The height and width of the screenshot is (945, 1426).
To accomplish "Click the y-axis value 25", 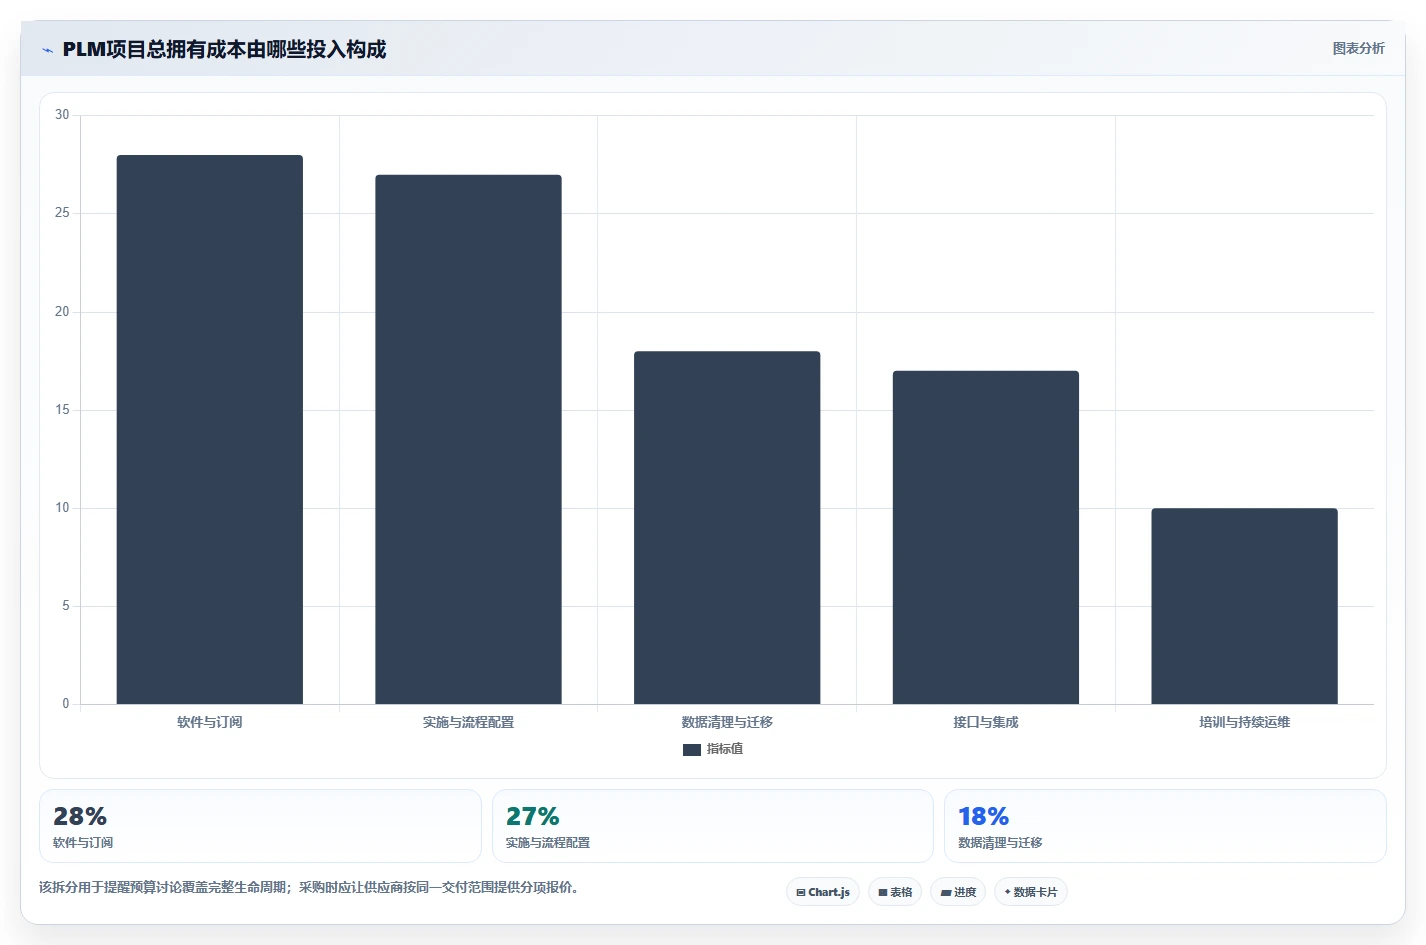I will (x=62, y=213).
